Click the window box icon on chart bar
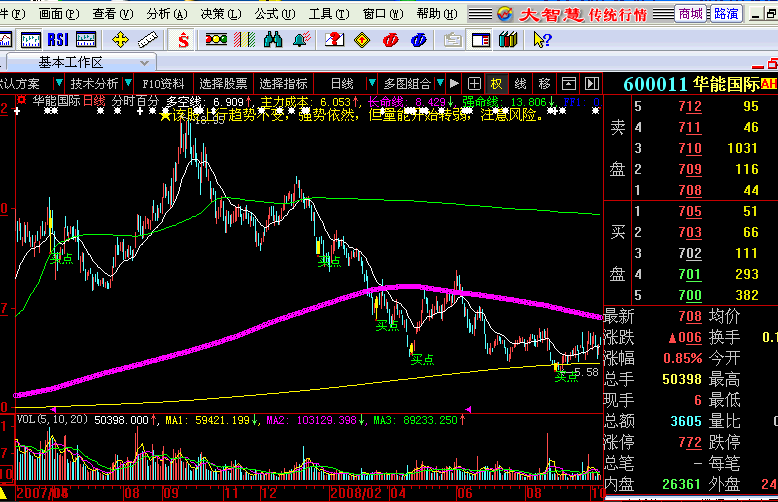The image size is (778, 502). (569, 84)
